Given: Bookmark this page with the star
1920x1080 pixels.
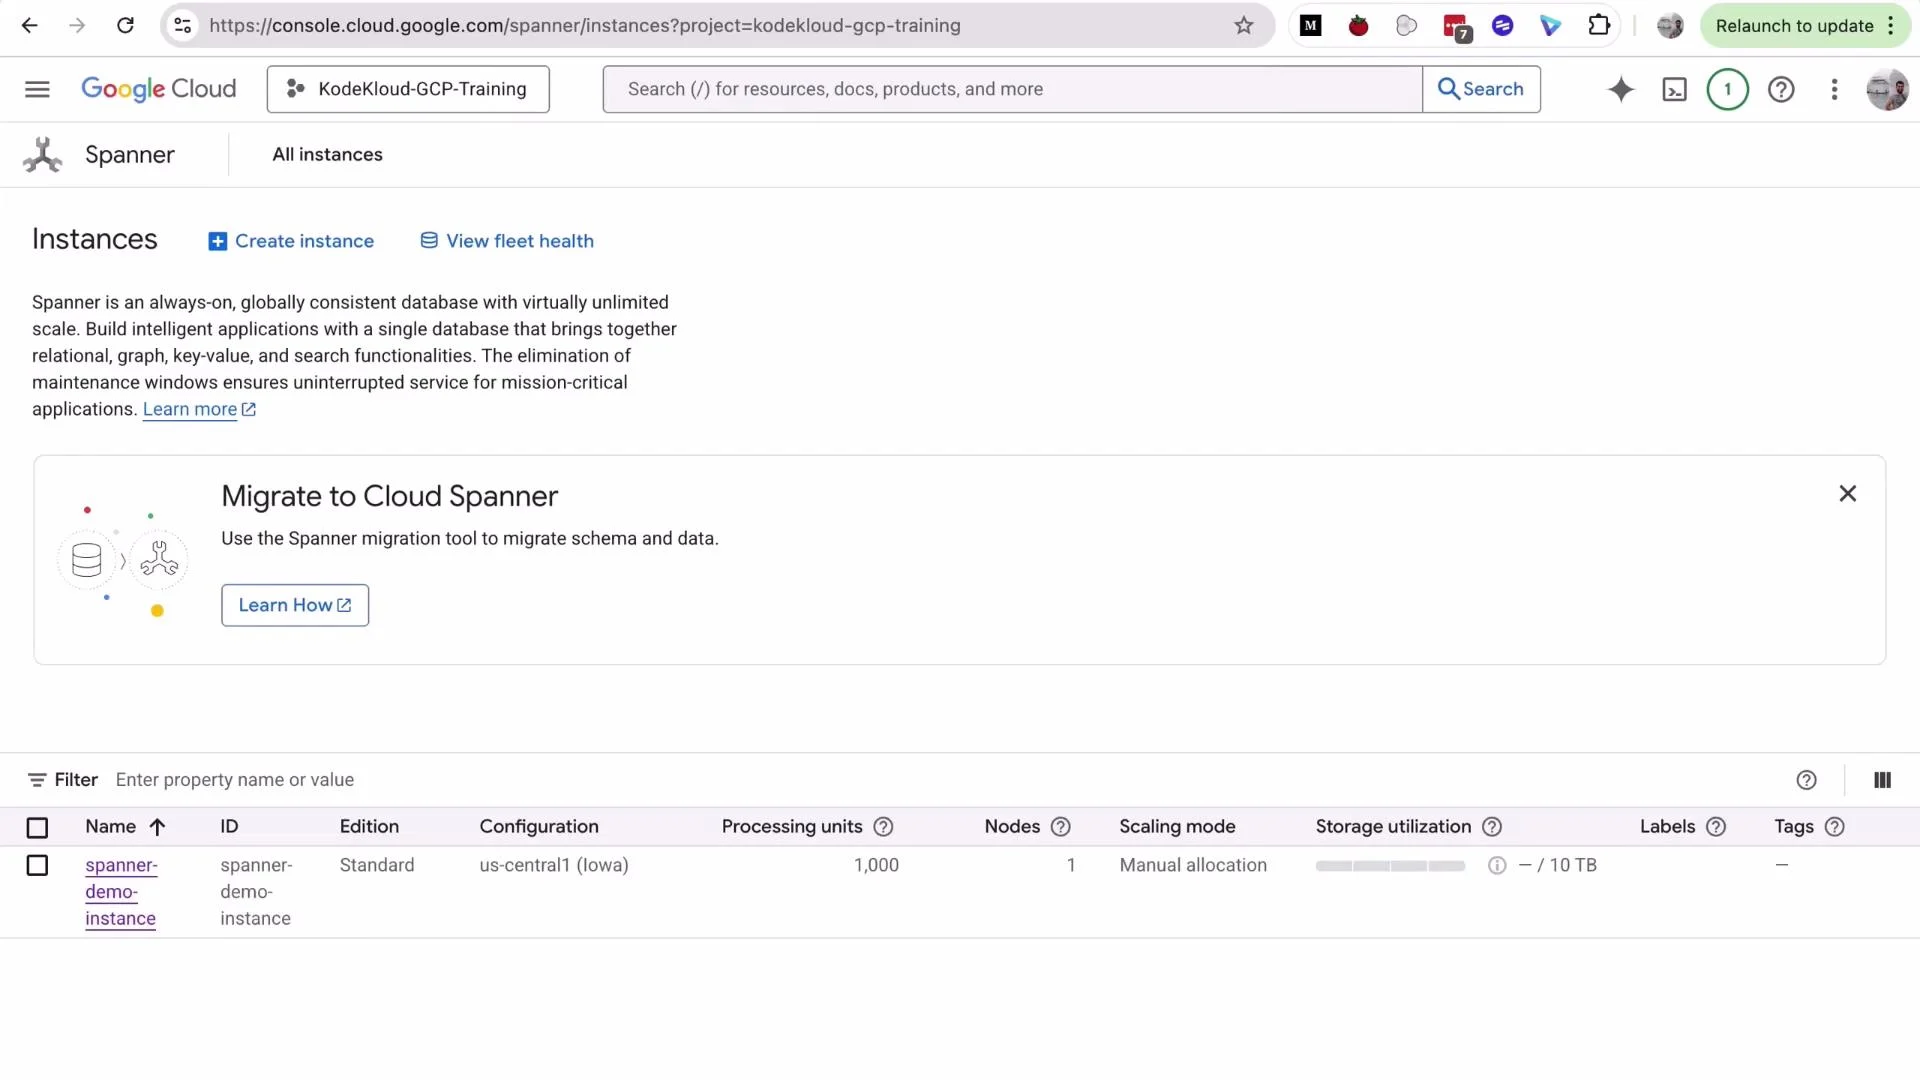Looking at the screenshot, I should point(1243,26).
